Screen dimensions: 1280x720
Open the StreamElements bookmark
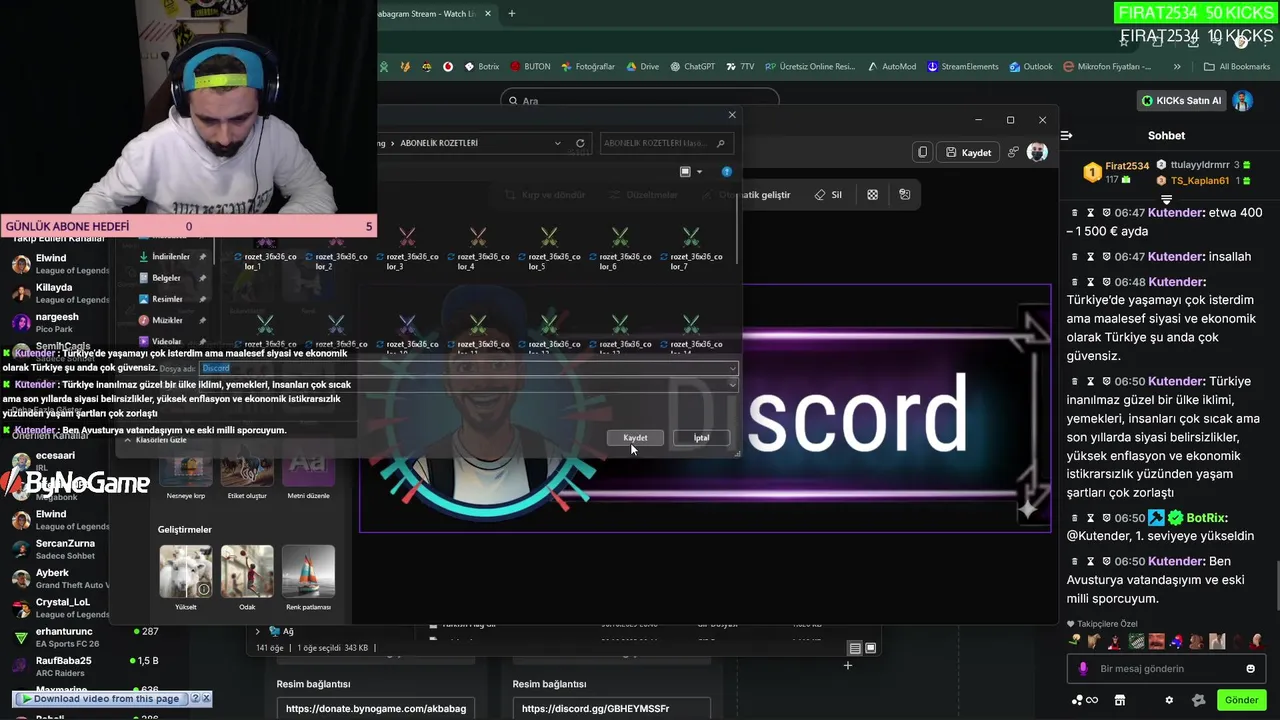click(x=963, y=67)
